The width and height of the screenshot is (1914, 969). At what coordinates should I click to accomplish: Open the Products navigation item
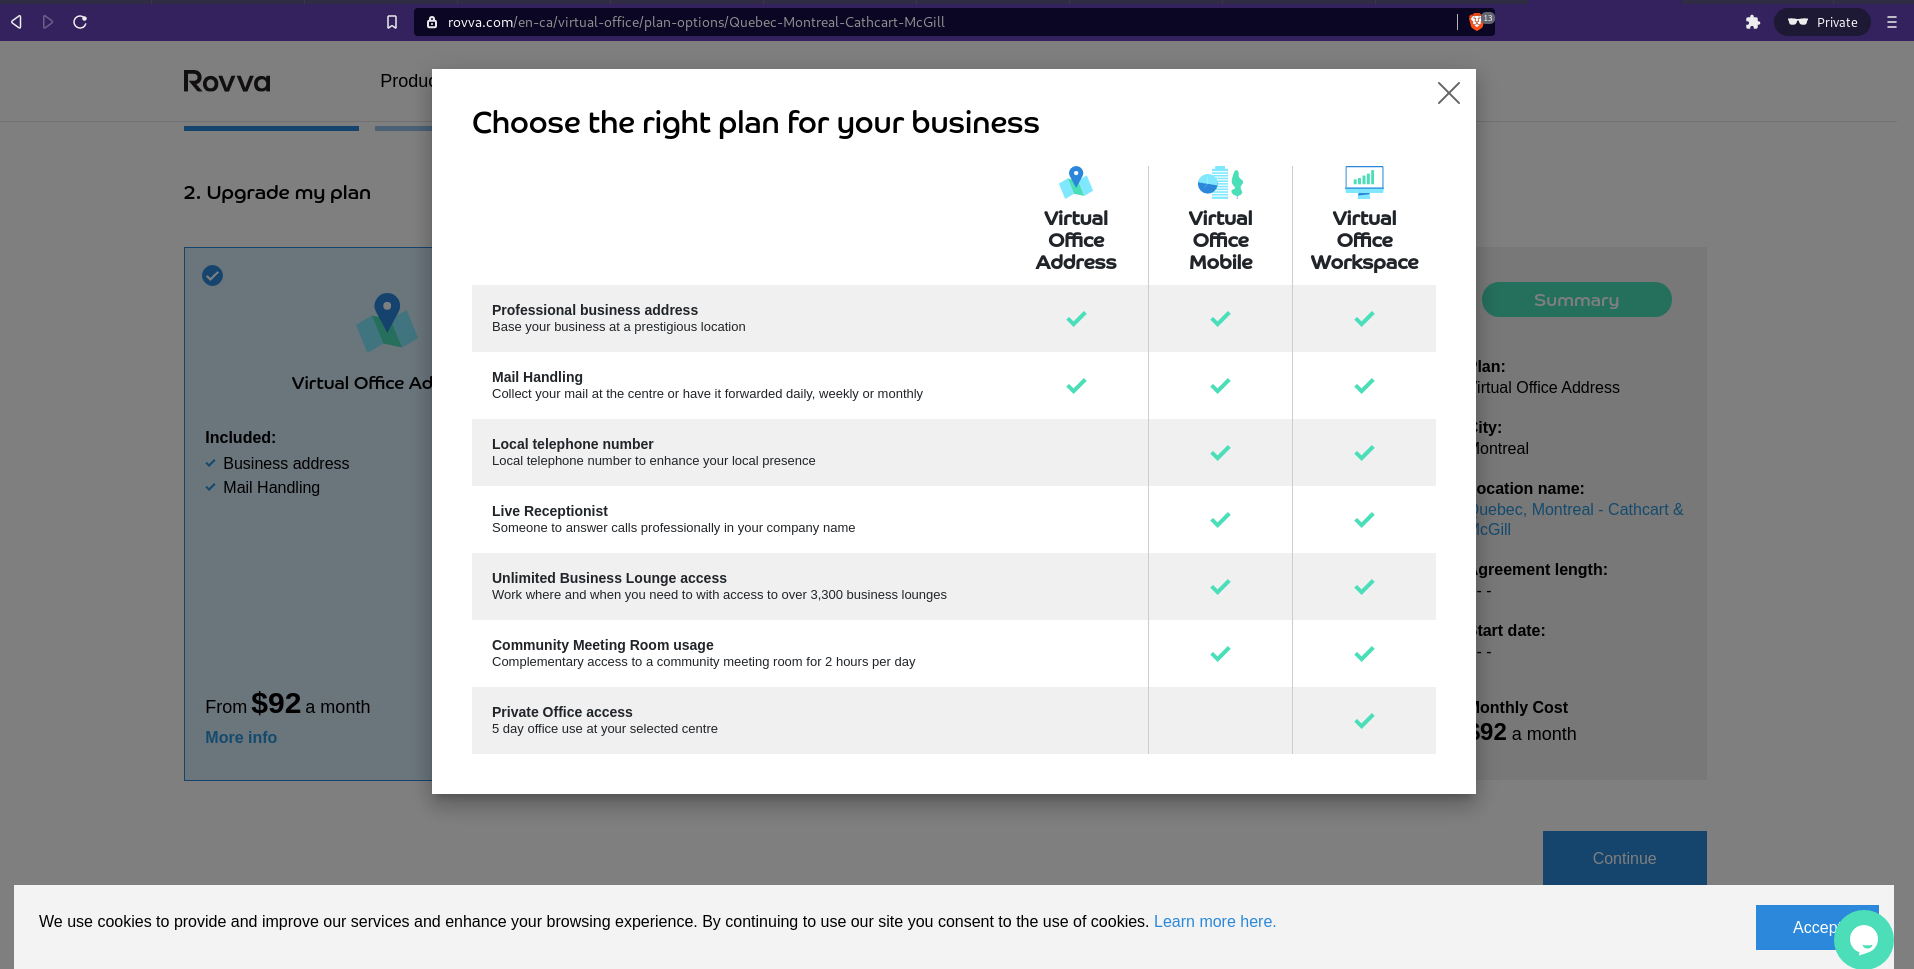coord(412,81)
